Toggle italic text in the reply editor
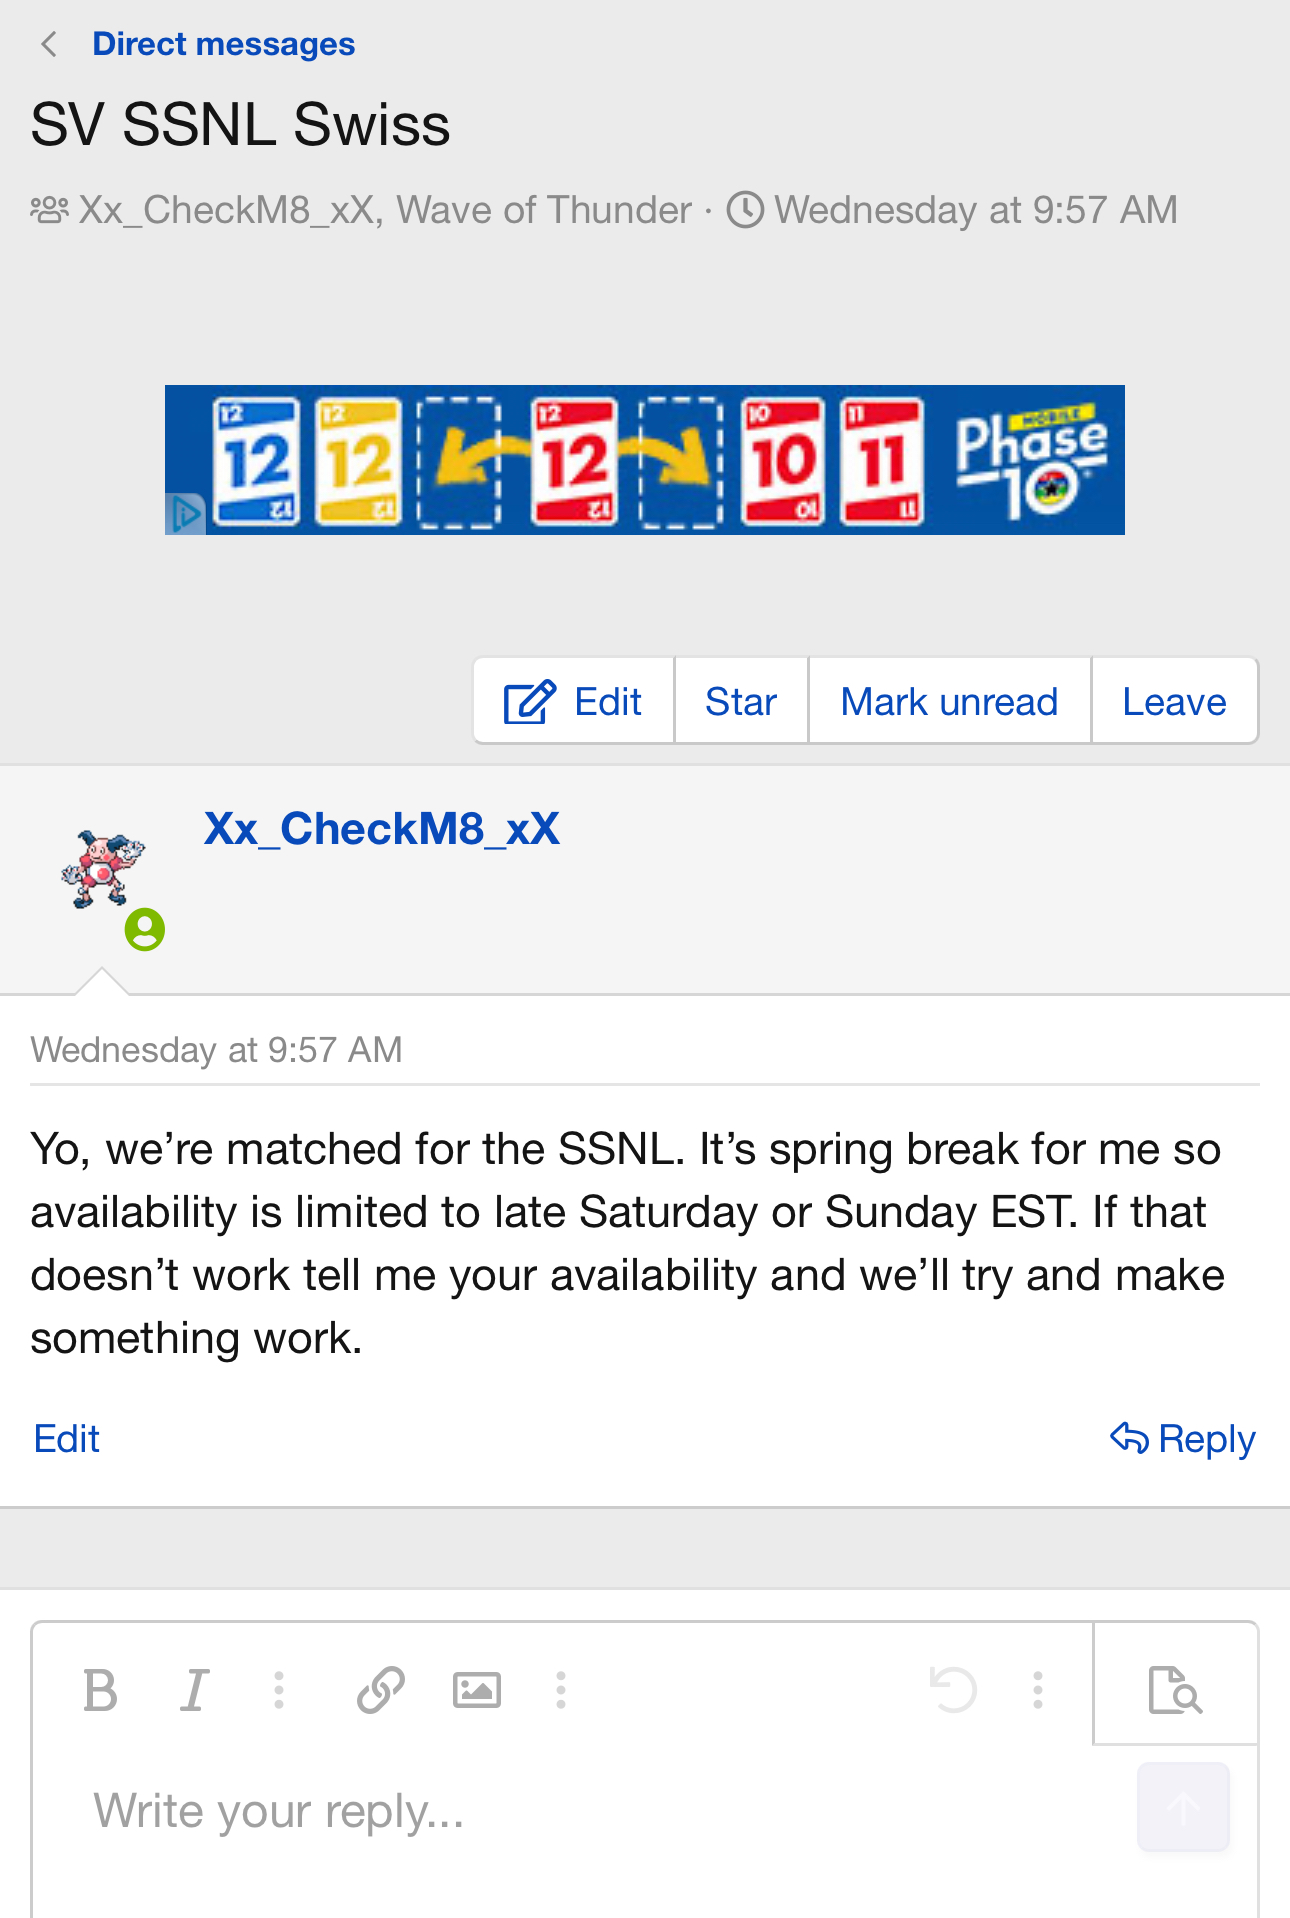 pos(194,1691)
